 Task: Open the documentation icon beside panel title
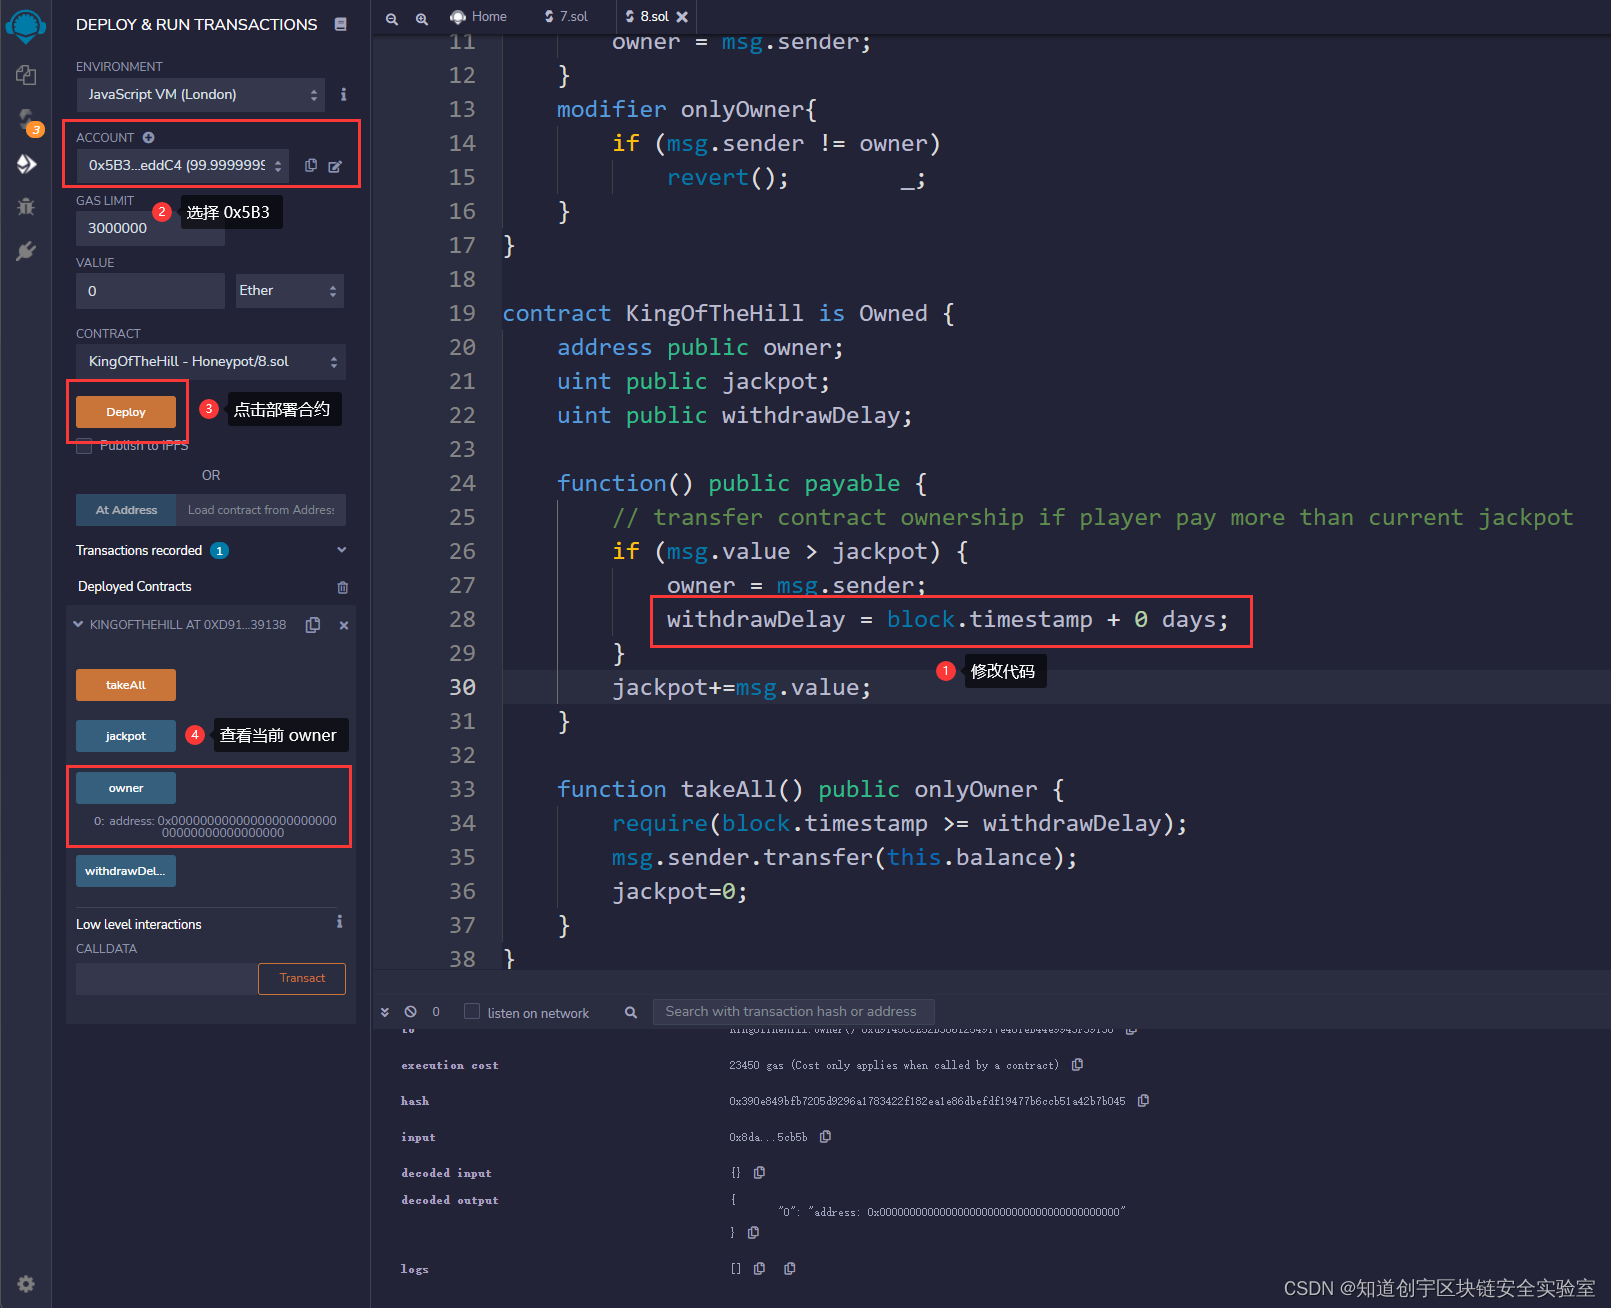(x=341, y=24)
